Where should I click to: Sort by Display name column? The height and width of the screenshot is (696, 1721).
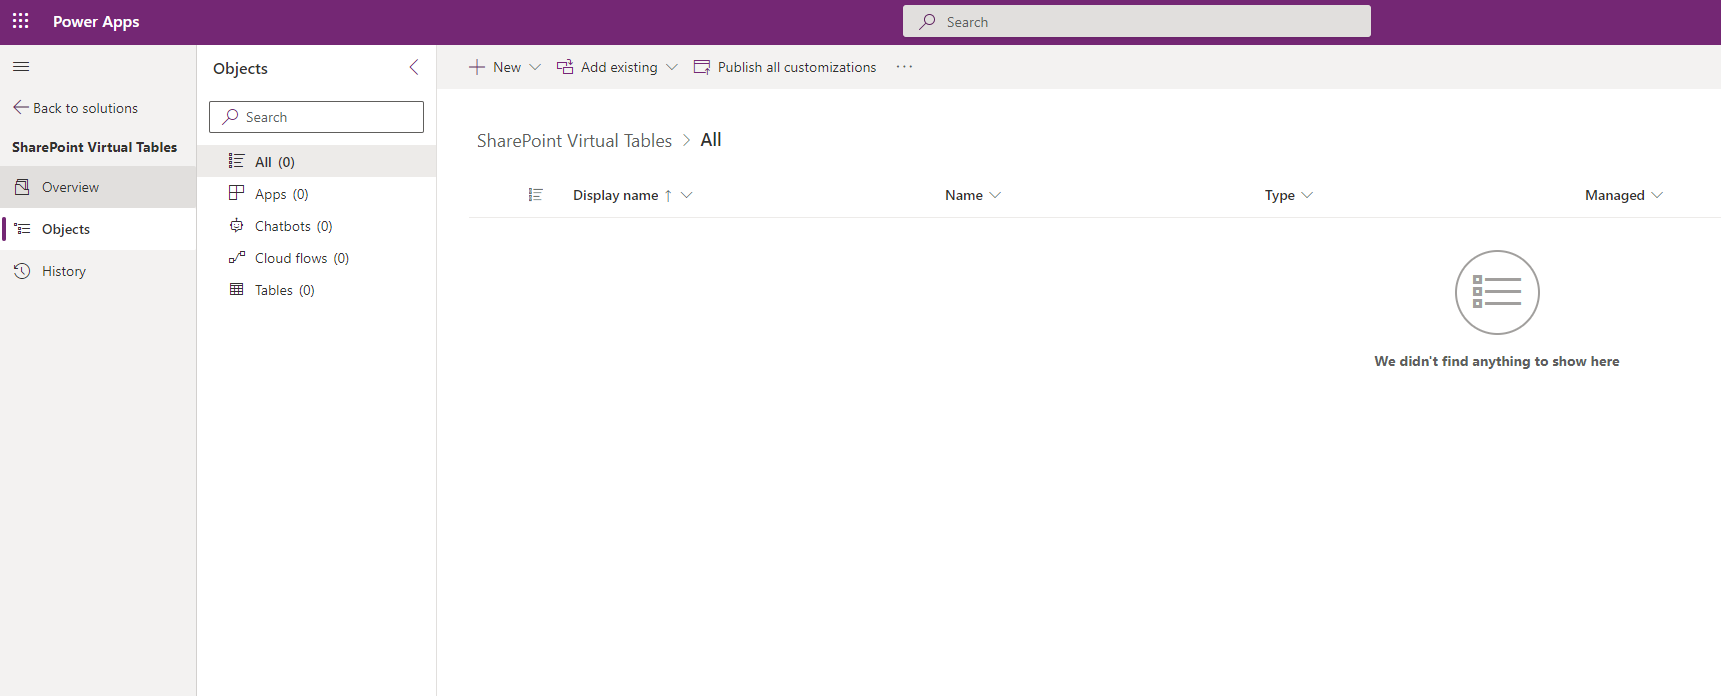[x=615, y=195]
